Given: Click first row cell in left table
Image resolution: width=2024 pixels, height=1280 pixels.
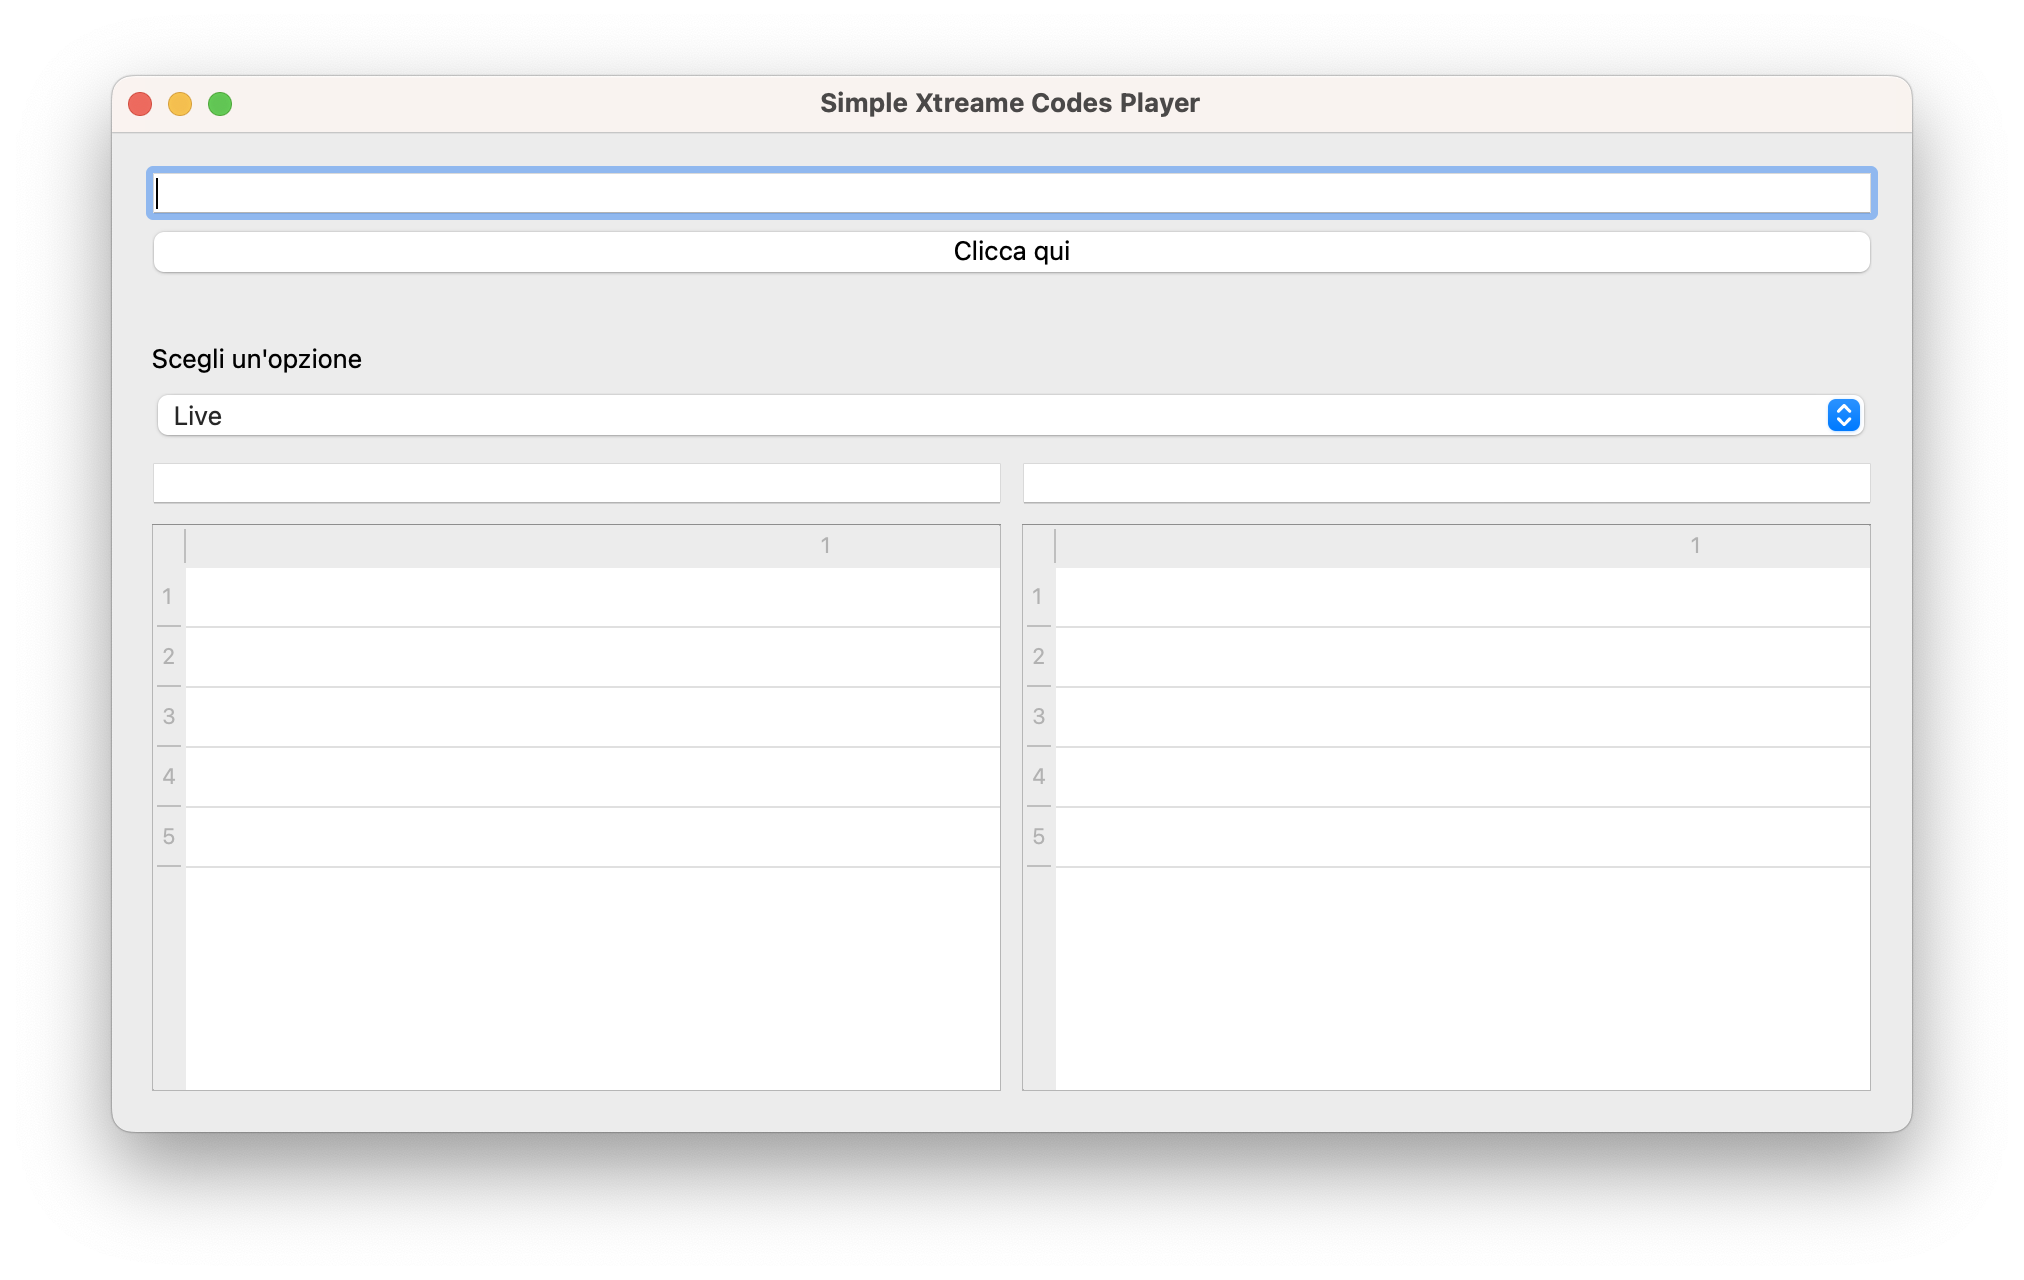Looking at the screenshot, I should click(x=592, y=597).
